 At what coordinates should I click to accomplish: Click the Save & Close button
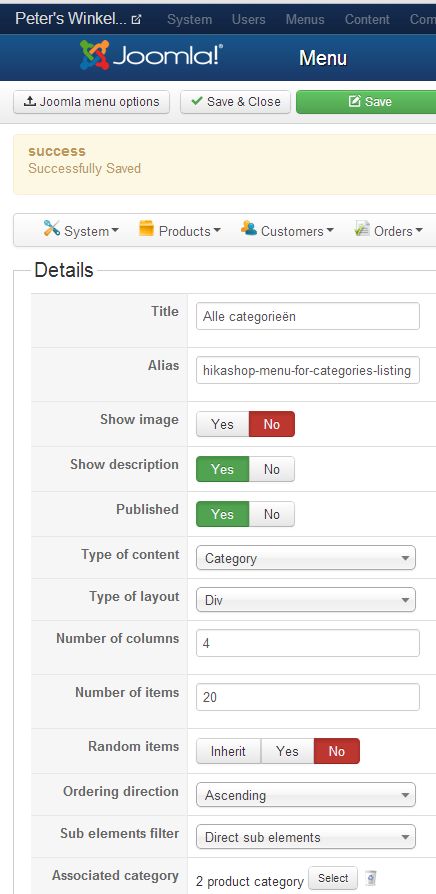(x=235, y=102)
